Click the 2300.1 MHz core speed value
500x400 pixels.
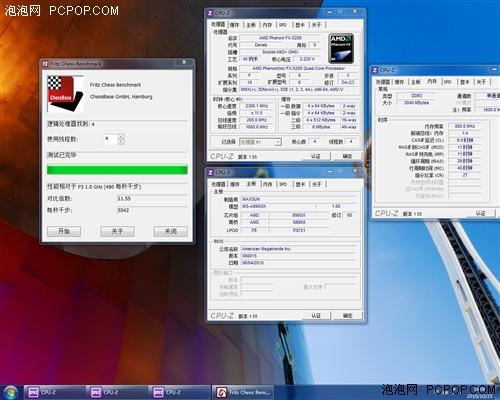(257, 106)
